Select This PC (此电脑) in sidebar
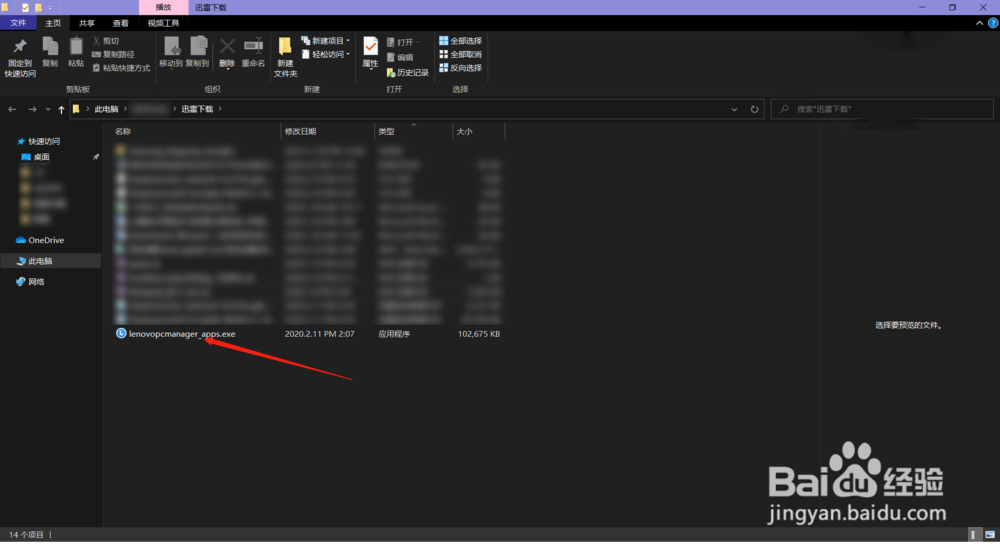The height and width of the screenshot is (547, 1000). 40,261
